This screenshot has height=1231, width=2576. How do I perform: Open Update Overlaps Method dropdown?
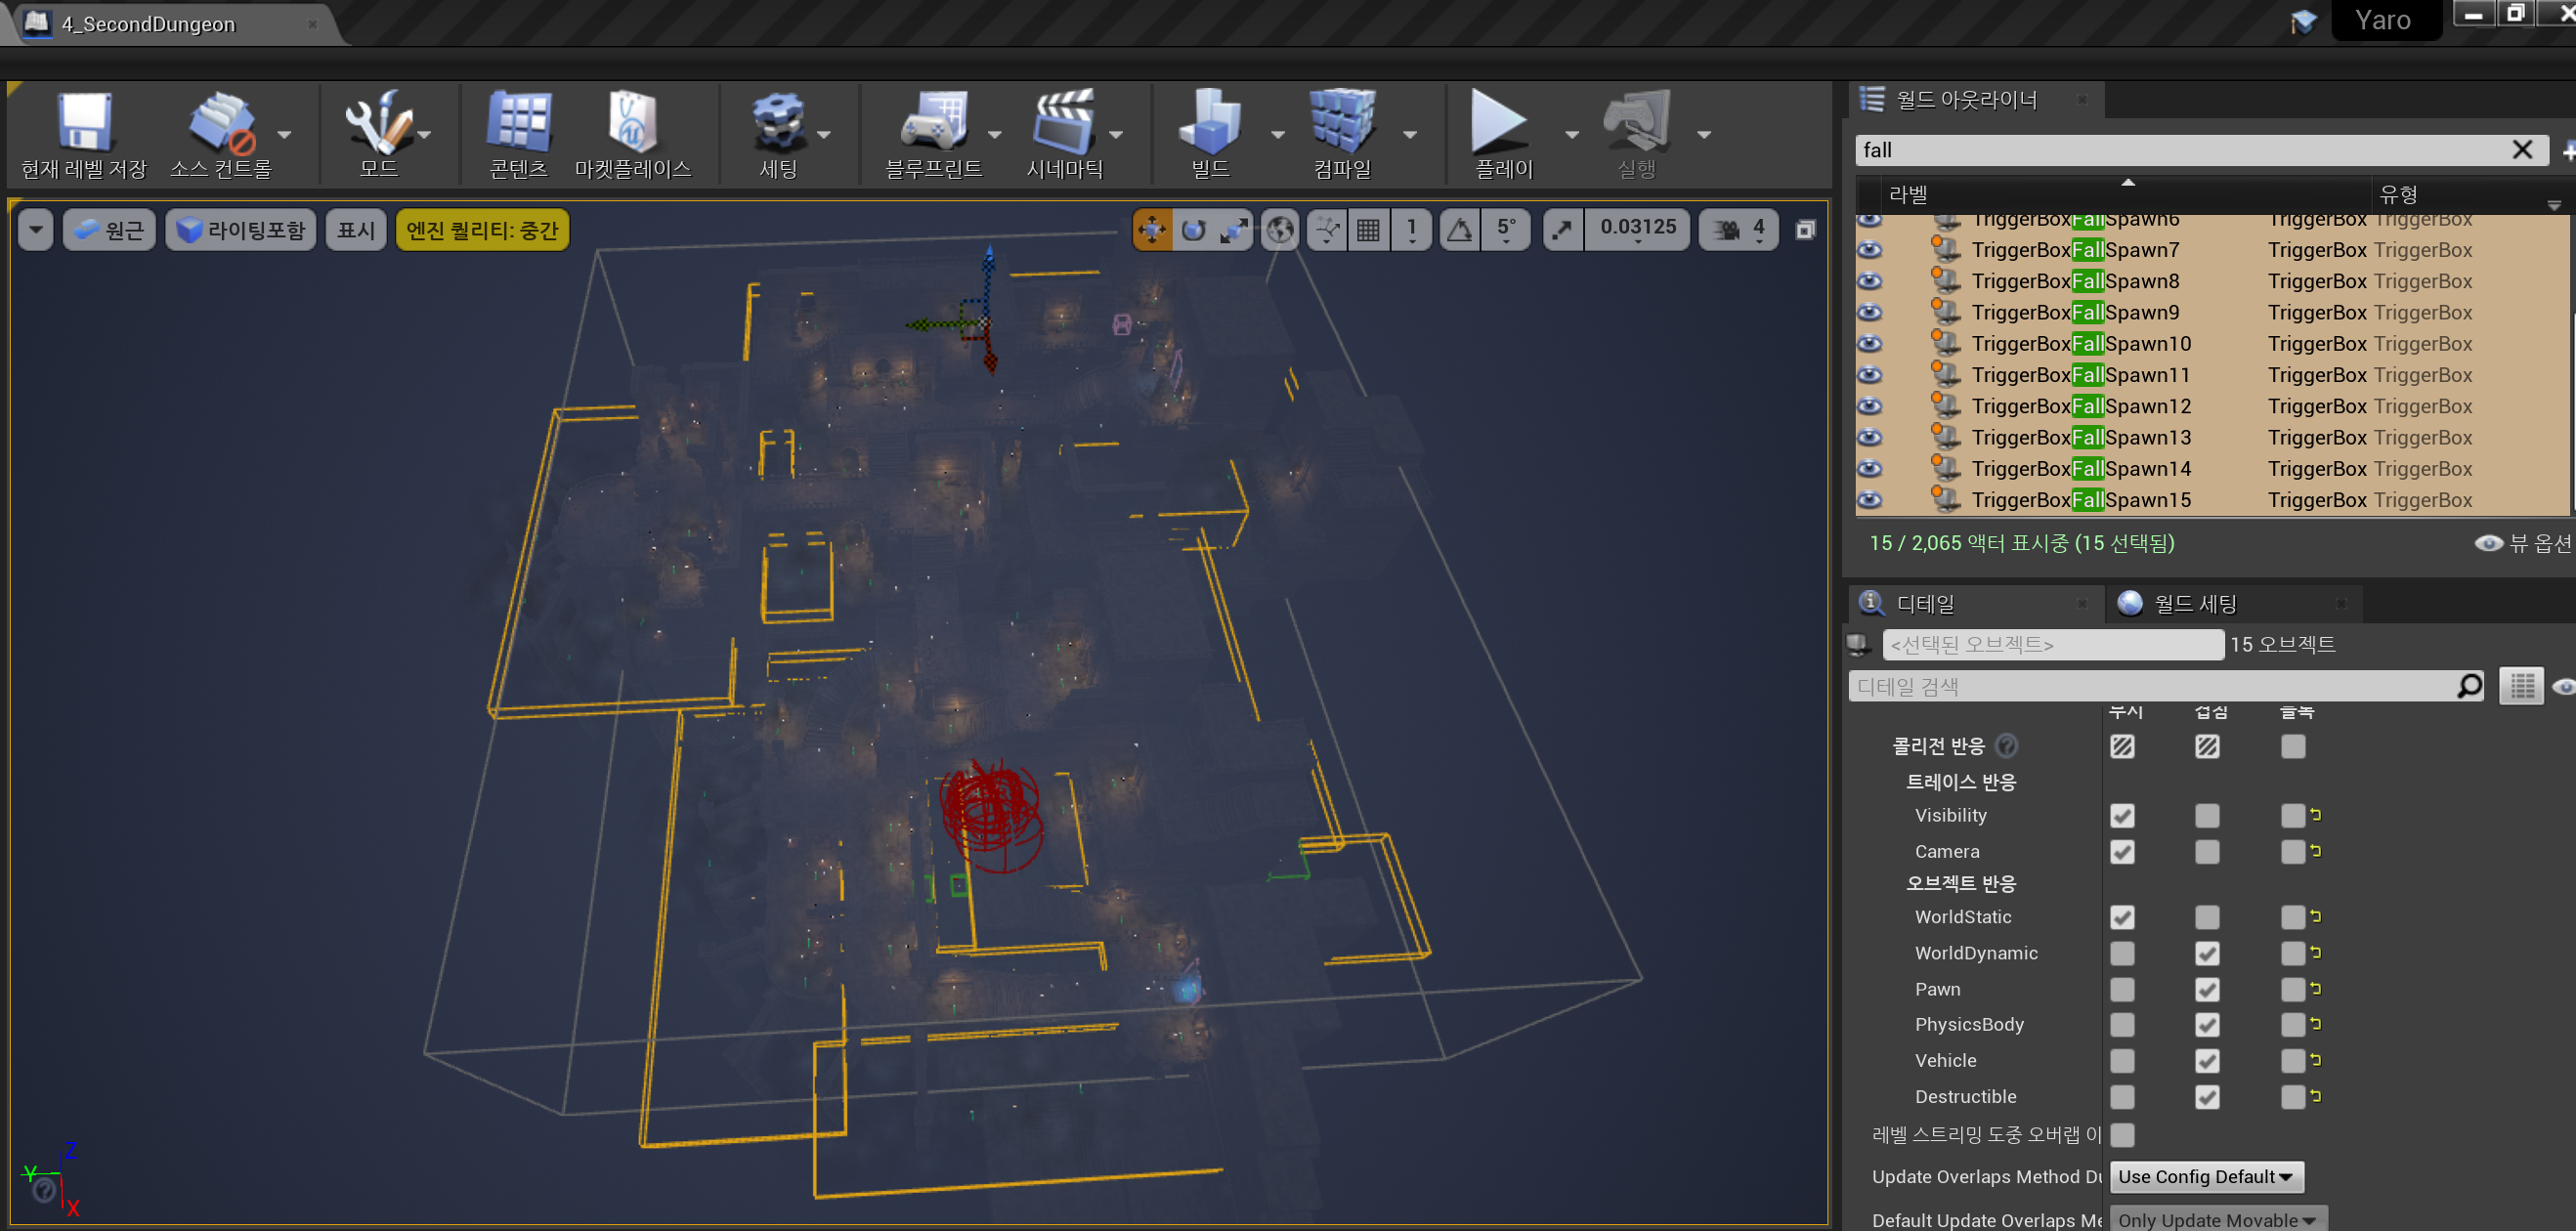[2205, 1177]
